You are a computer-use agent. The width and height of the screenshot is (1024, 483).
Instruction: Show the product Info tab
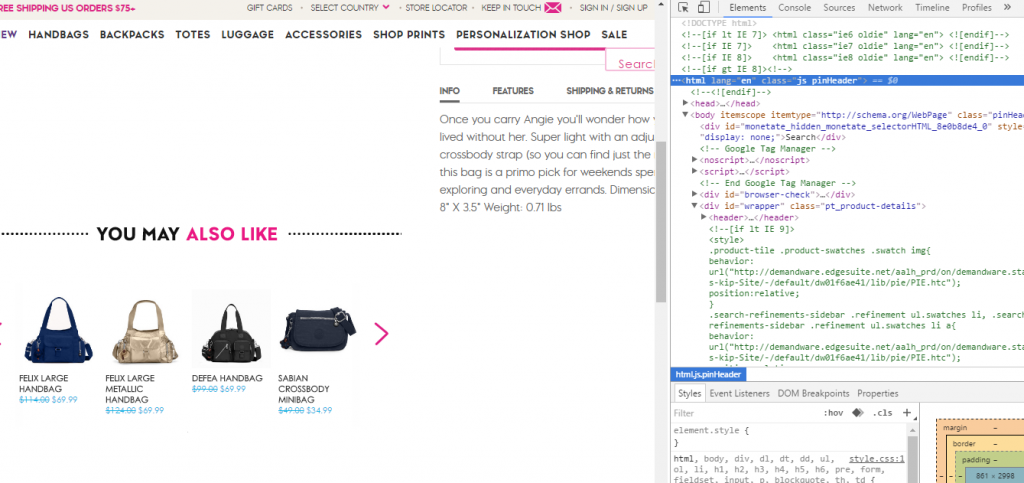[449, 91]
